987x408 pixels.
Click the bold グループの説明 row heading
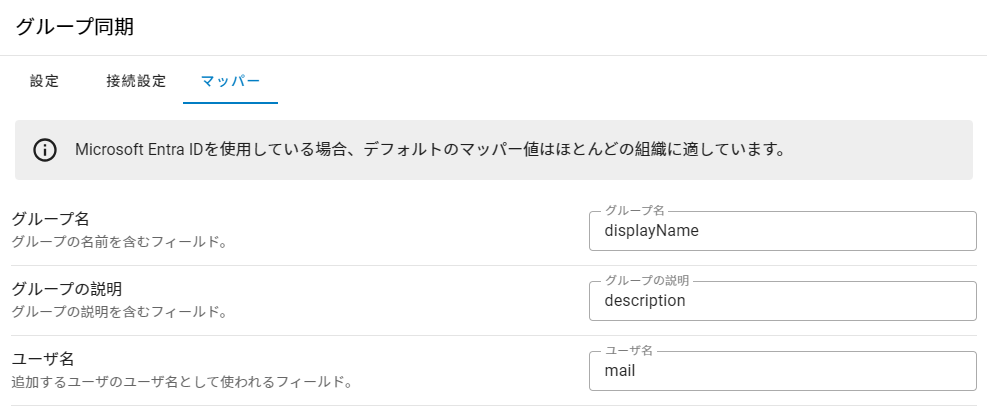coord(66,289)
